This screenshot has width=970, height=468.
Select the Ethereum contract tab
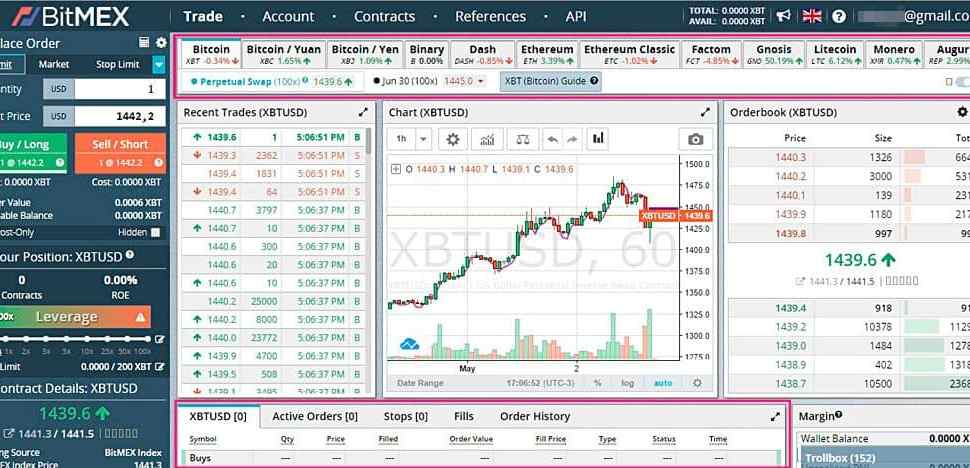pyautogui.click(x=547, y=54)
